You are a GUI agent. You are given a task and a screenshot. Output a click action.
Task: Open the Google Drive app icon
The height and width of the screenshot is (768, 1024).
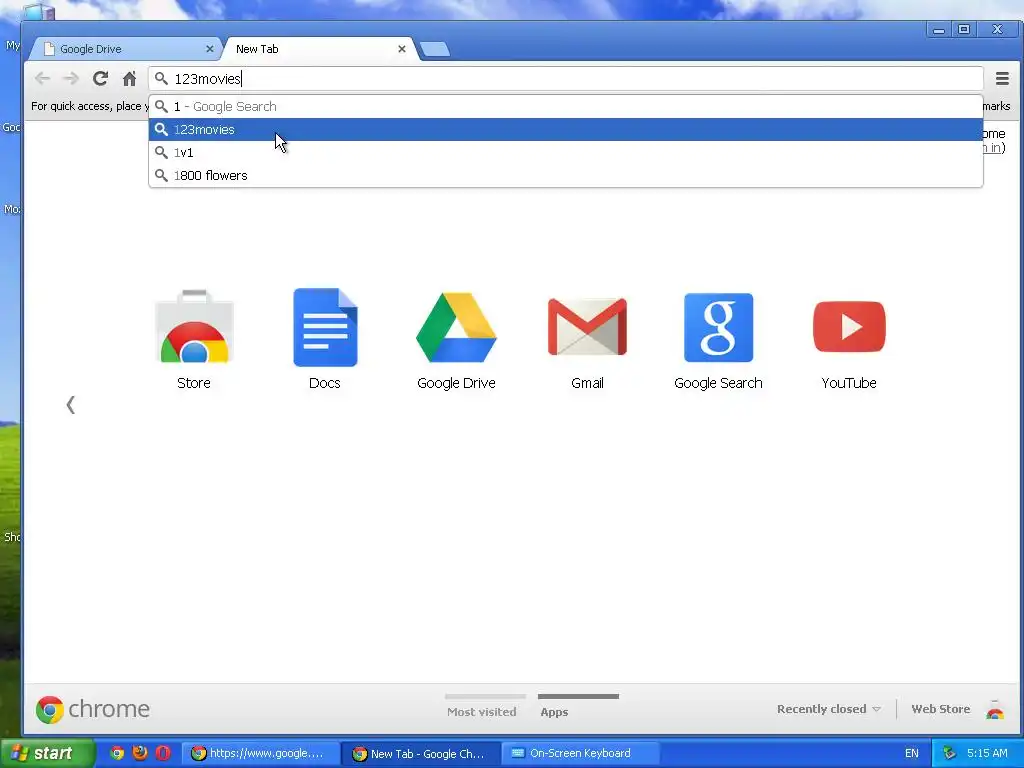[x=456, y=327]
